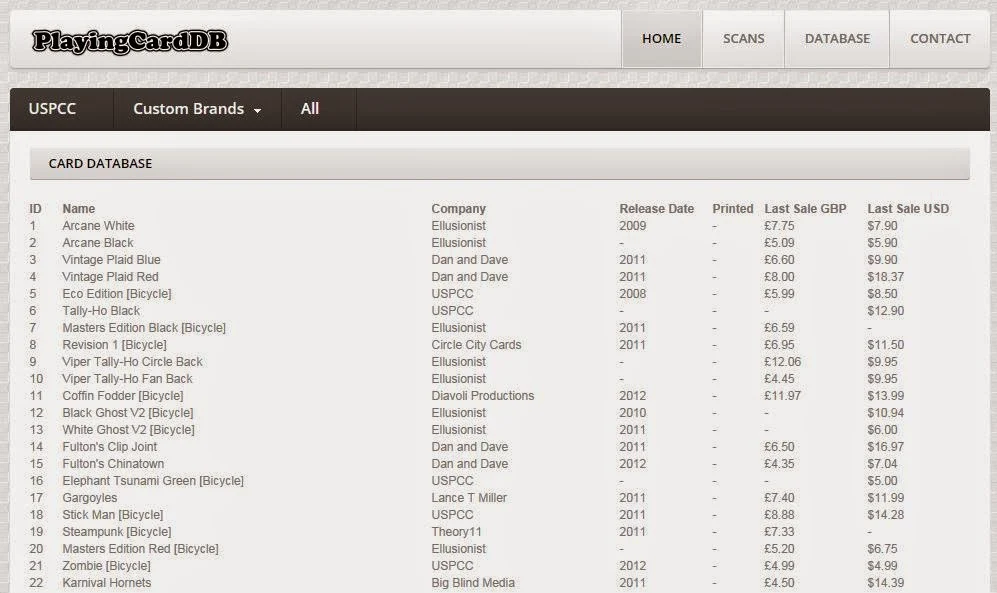Click the Last Sale GBP column header
The height and width of the screenshot is (593, 997).
805,208
